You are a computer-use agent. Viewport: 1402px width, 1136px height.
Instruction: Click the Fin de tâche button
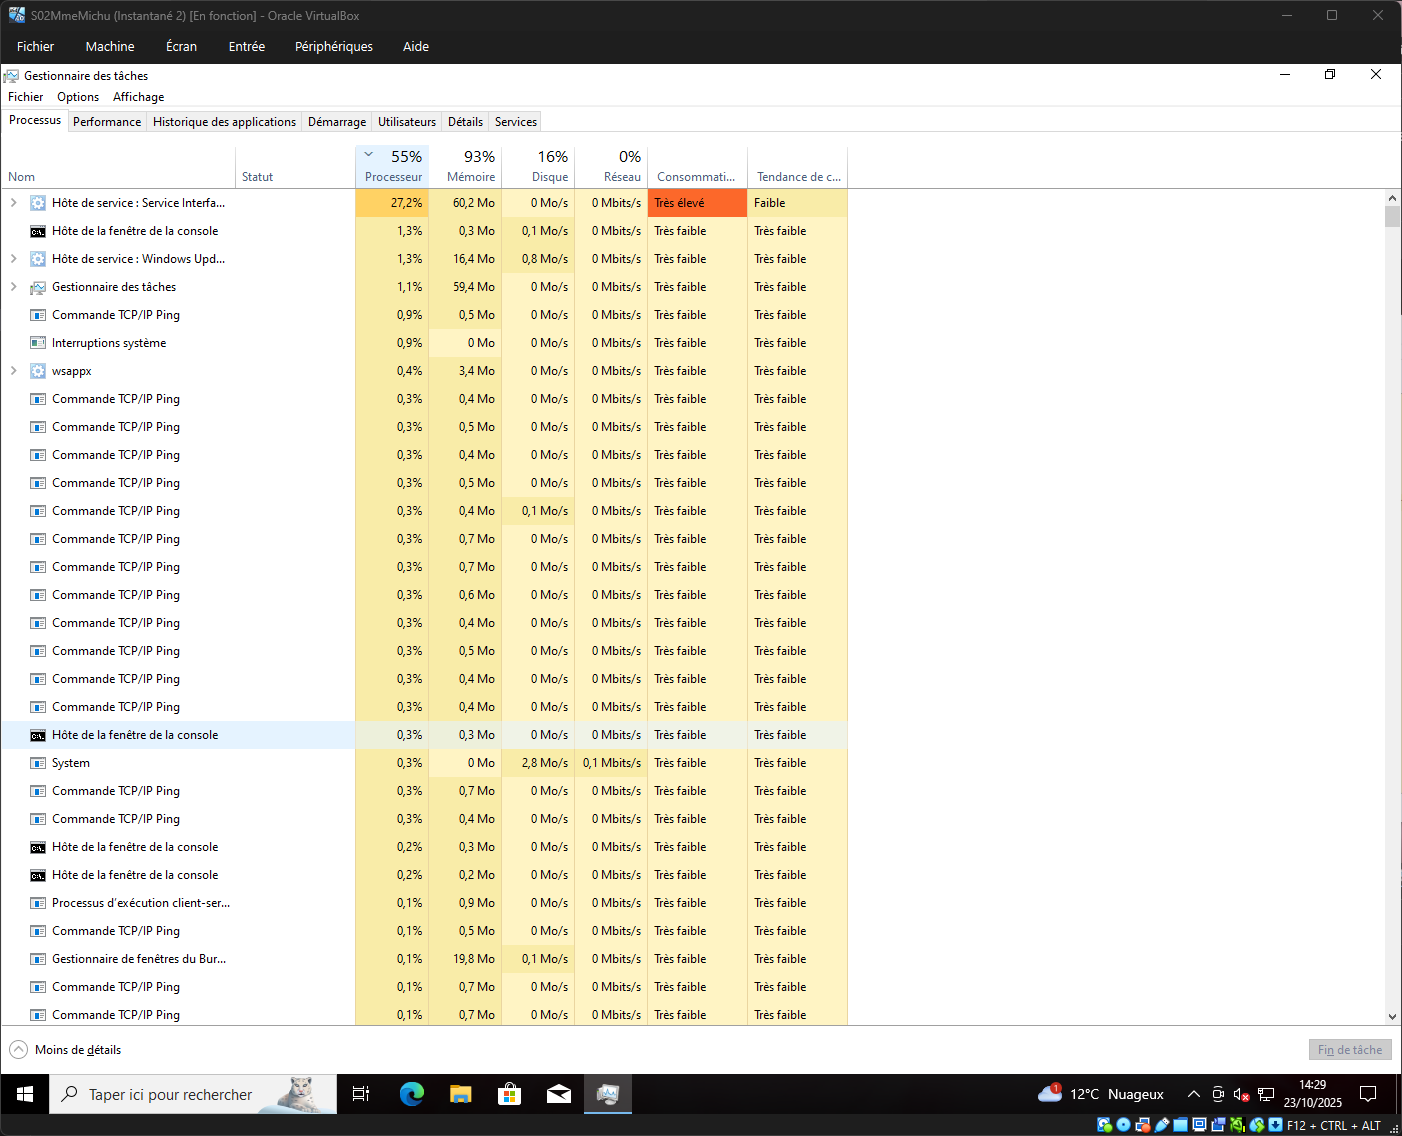(x=1349, y=1050)
